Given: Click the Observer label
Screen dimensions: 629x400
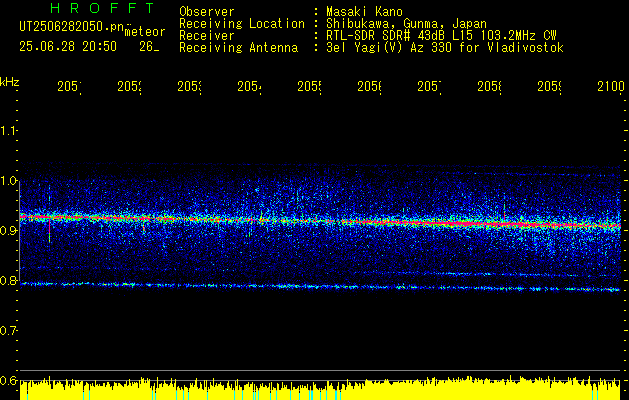Looking at the screenshot, I should pyautogui.click(x=207, y=12).
